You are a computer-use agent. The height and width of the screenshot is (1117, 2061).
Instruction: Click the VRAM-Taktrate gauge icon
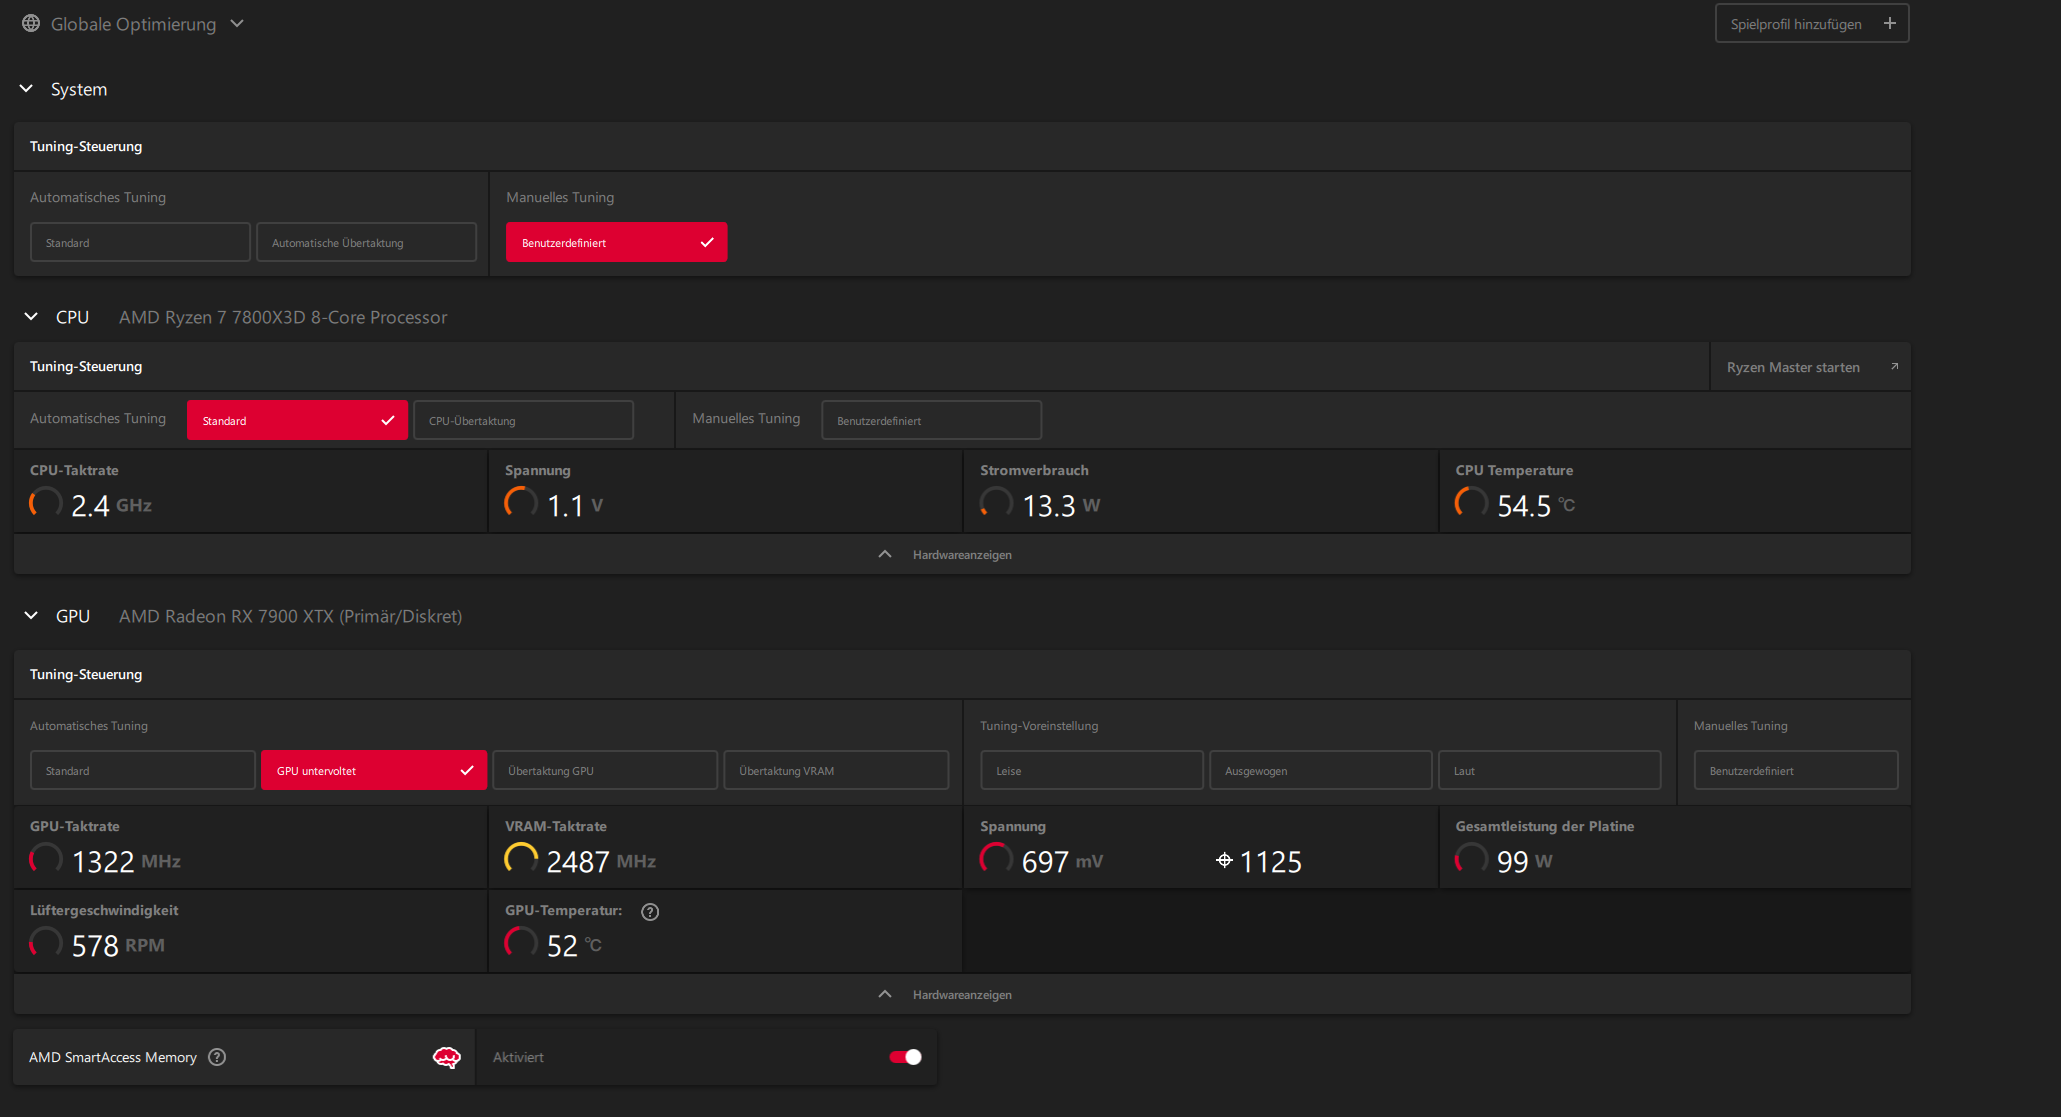coord(521,859)
